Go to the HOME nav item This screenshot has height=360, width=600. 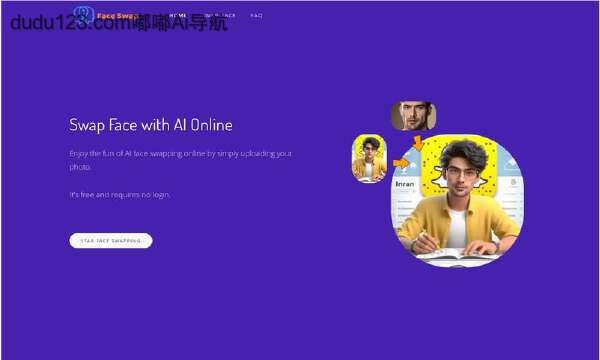pyautogui.click(x=178, y=16)
